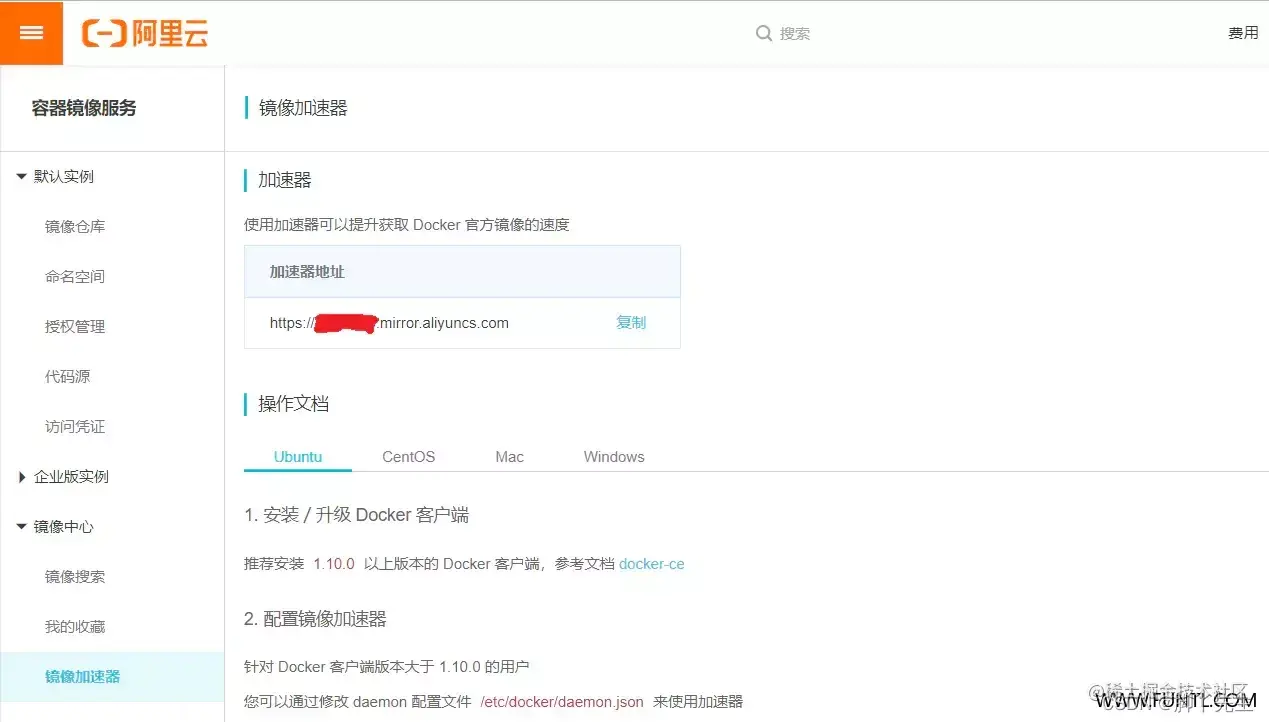The image size is (1269, 722).
Task: Open 我的收藏 in the sidebar
Action: [x=74, y=626]
